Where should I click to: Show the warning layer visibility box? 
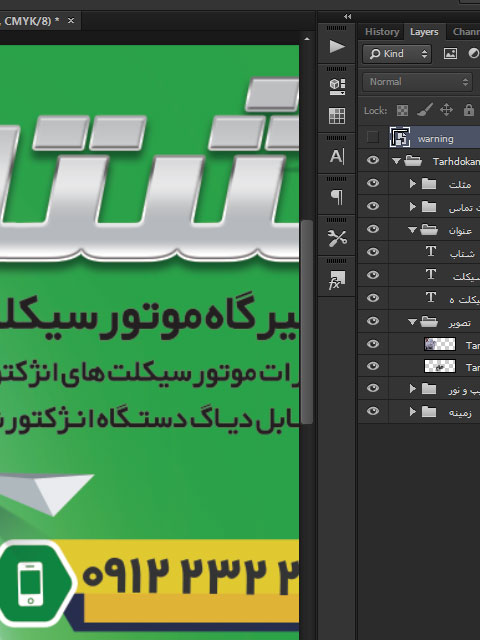point(373,137)
